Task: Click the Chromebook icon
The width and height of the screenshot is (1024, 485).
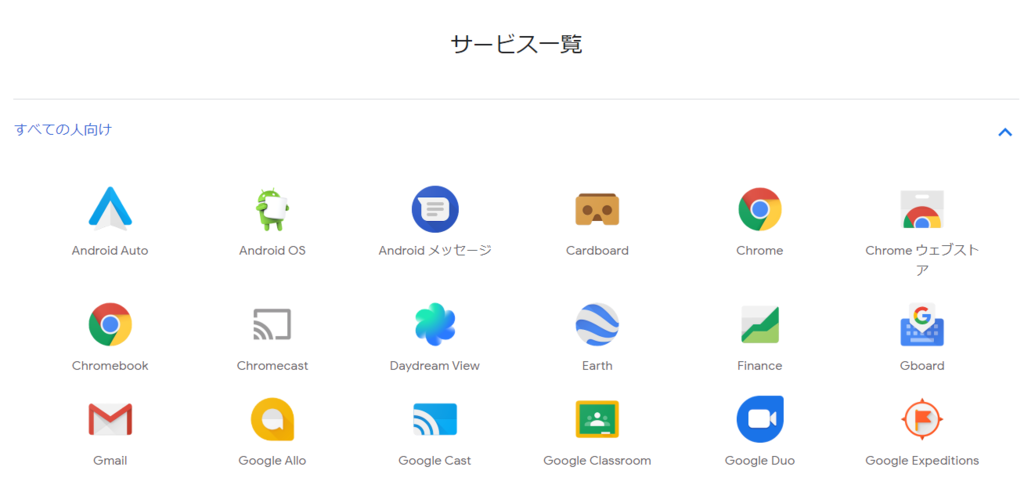Action: 110,324
